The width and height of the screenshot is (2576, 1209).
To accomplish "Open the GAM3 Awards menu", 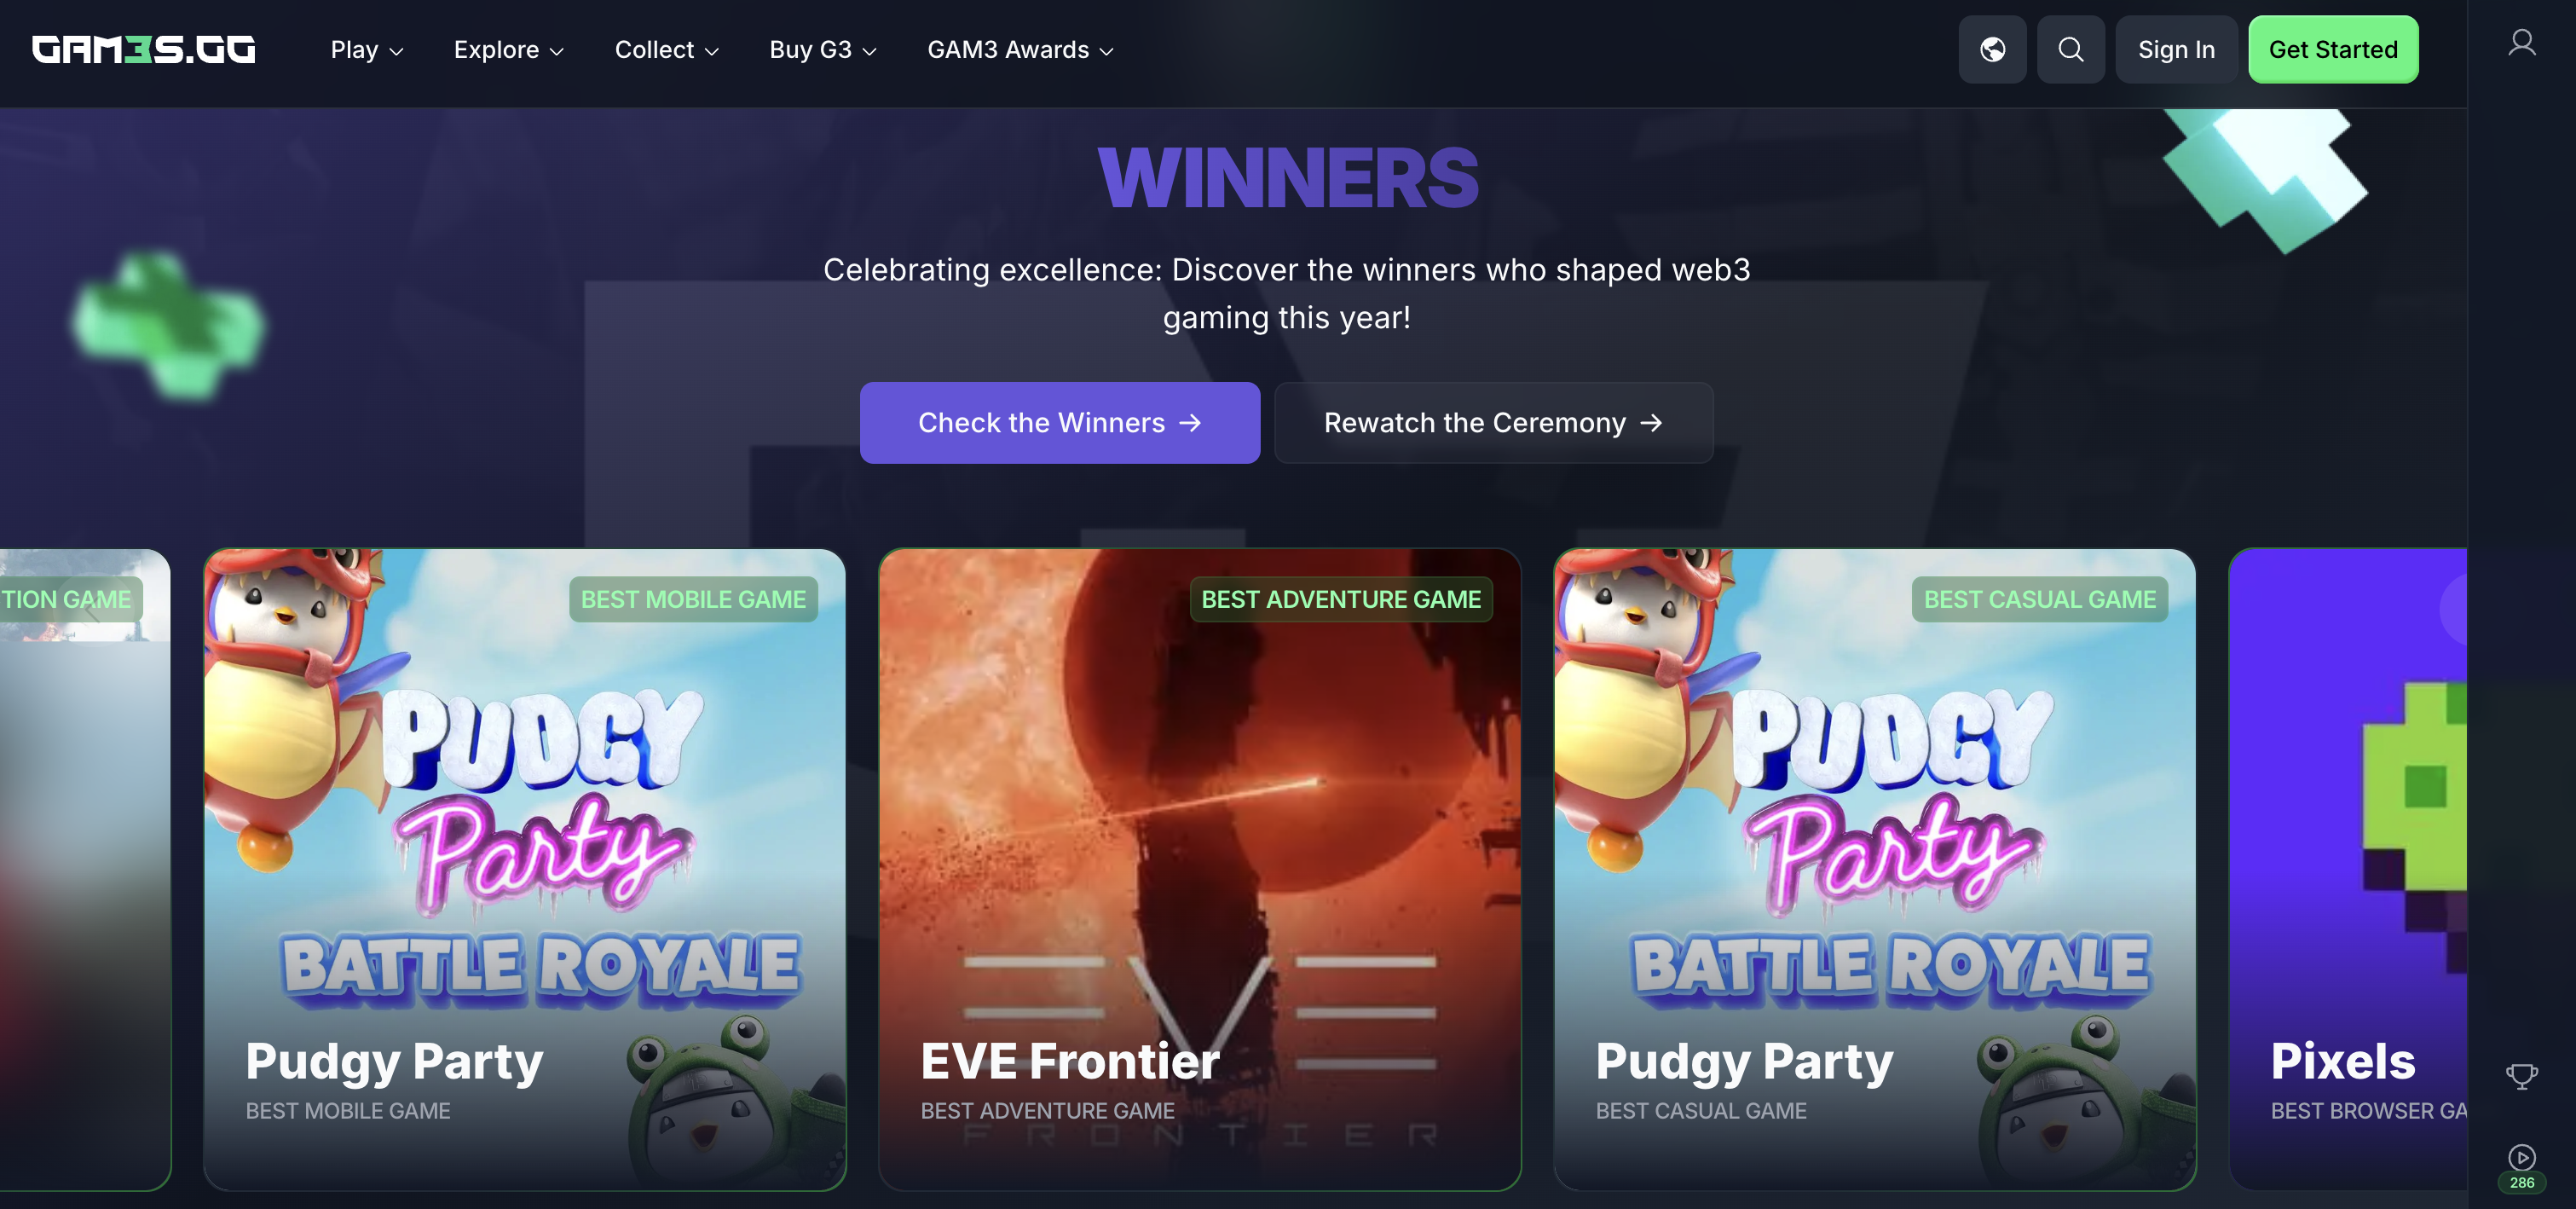I will (1020, 50).
